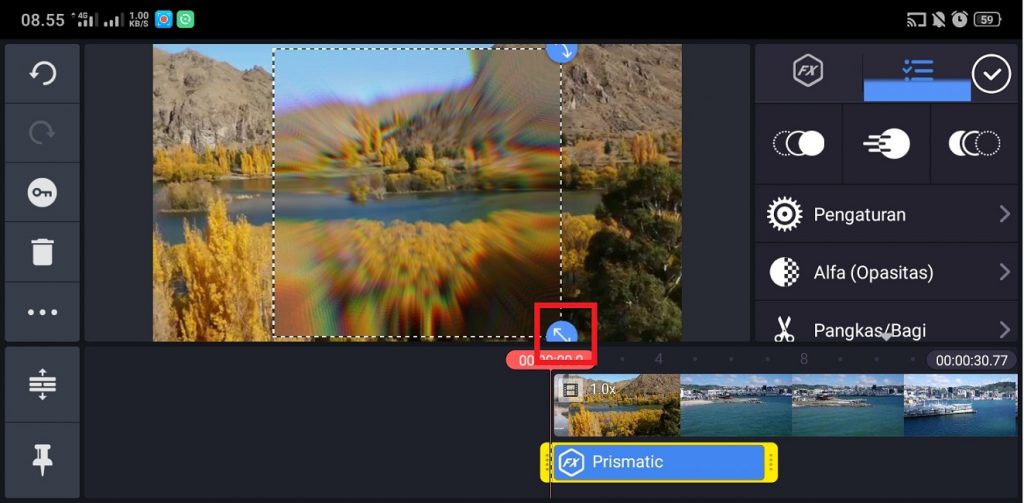Tap the film strip icon on clip
Screen dimensions: 1024x503
571,389
